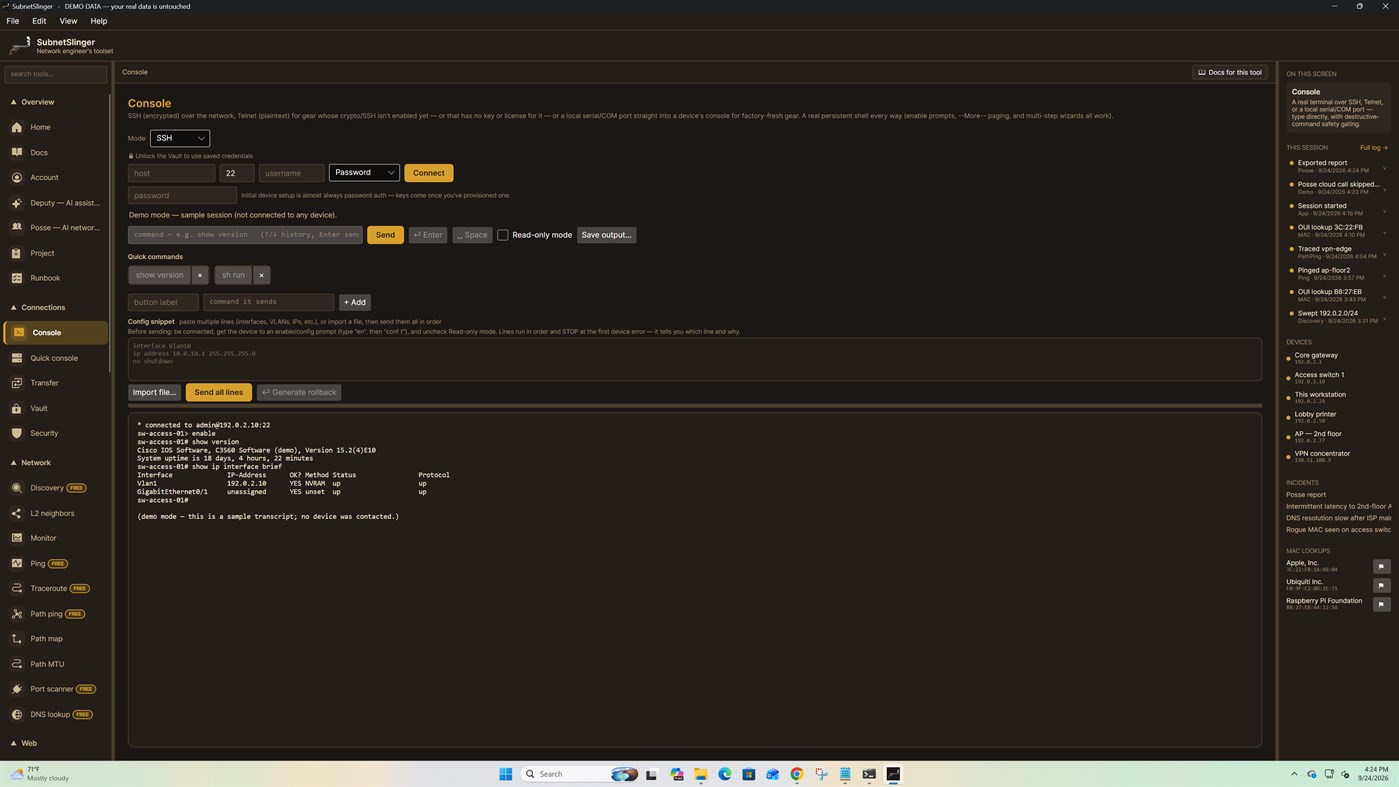Open the L2 neighbors icon
1399x787 pixels.
(x=17, y=513)
